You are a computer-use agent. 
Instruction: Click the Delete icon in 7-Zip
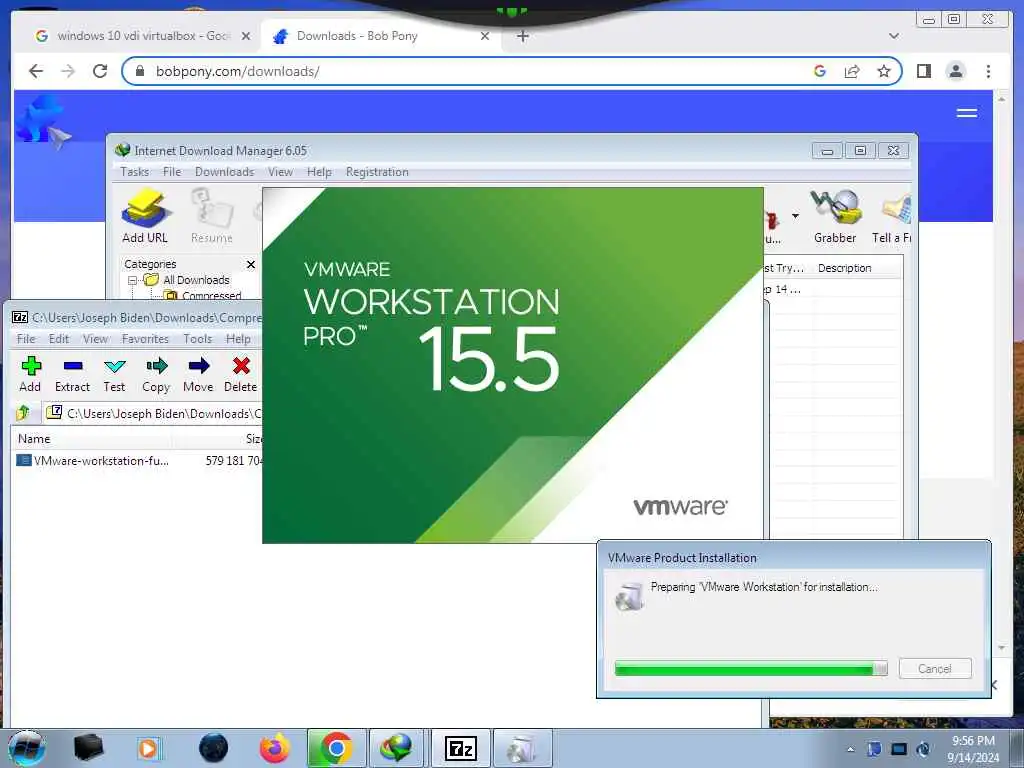(x=240, y=374)
